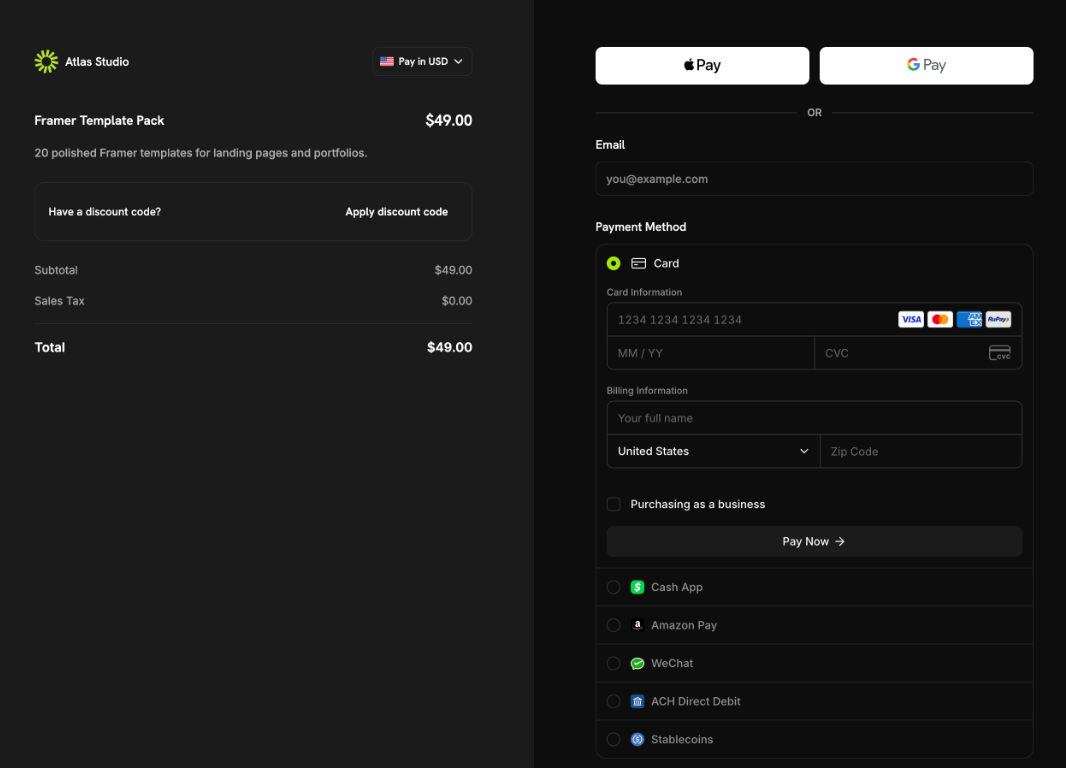Click the Your full name field
Viewport: 1066px width, 768px height.
point(814,418)
